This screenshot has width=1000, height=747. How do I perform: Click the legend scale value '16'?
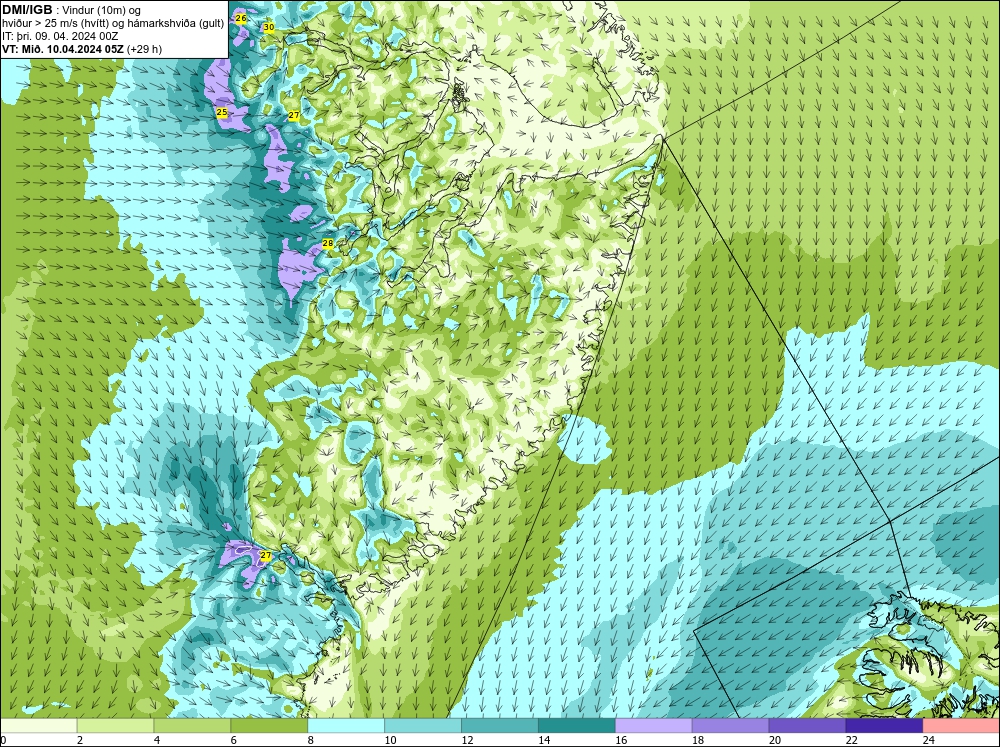click(x=621, y=740)
